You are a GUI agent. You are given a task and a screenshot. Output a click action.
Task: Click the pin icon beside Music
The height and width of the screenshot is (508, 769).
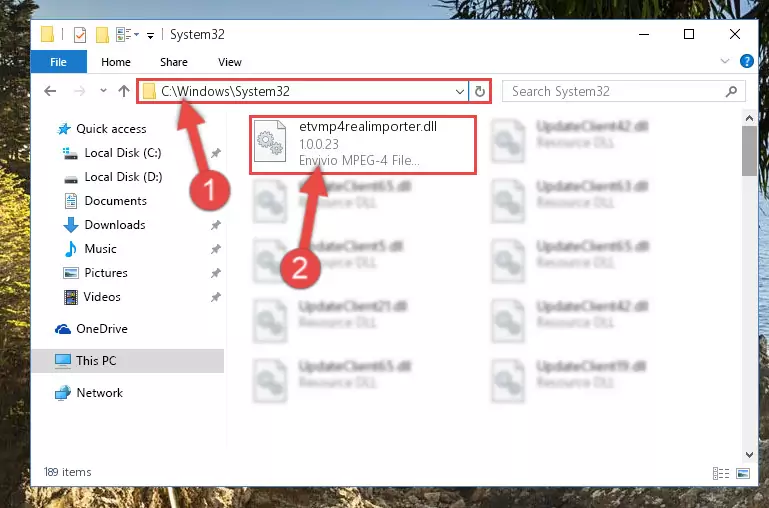[x=215, y=250]
